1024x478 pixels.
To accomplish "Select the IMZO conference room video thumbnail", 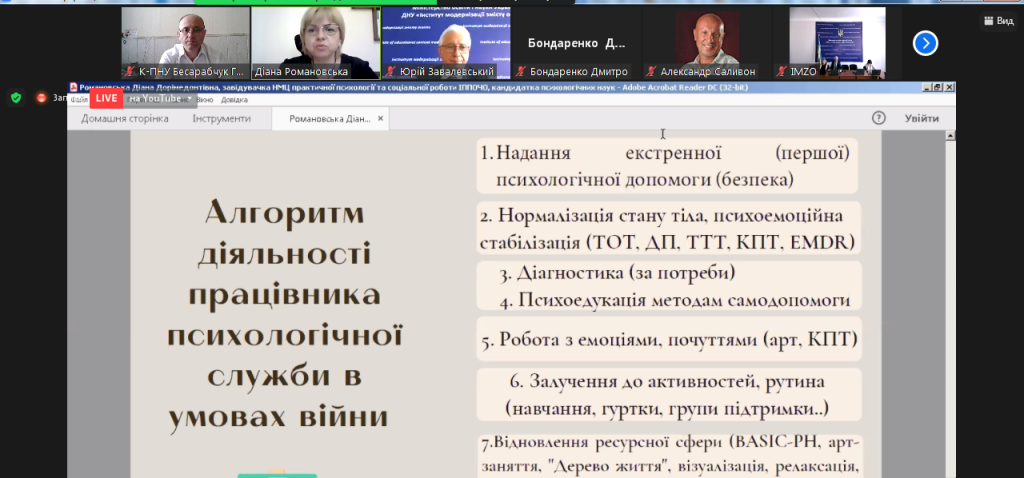I will (x=836, y=38).
